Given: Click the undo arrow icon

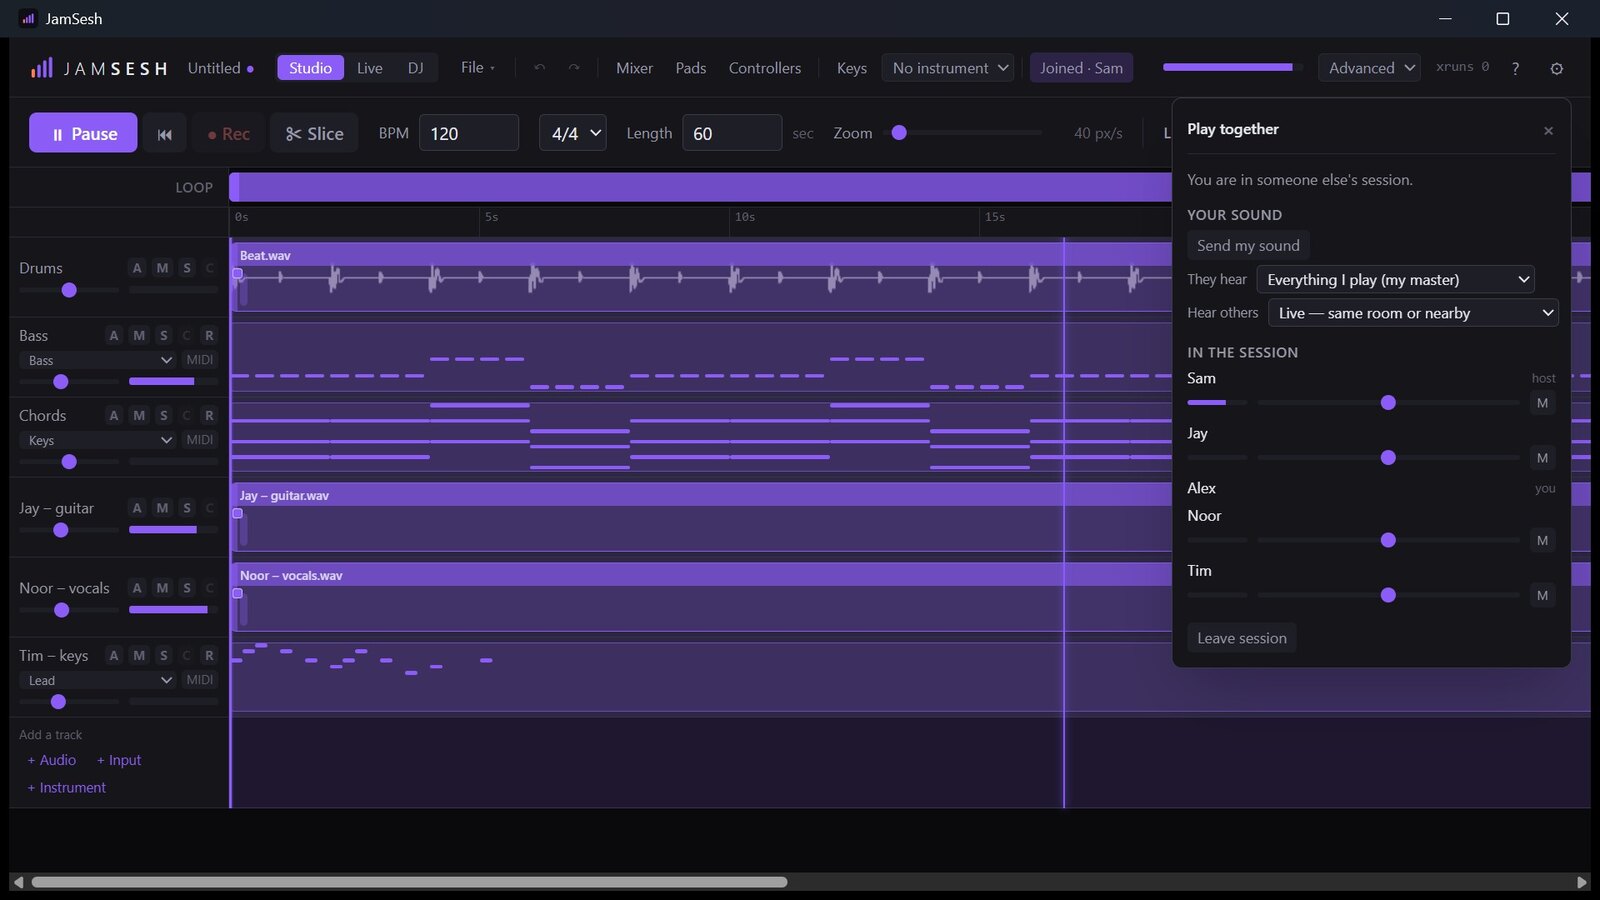Looking at the screenshot, I should click(540, 68).
